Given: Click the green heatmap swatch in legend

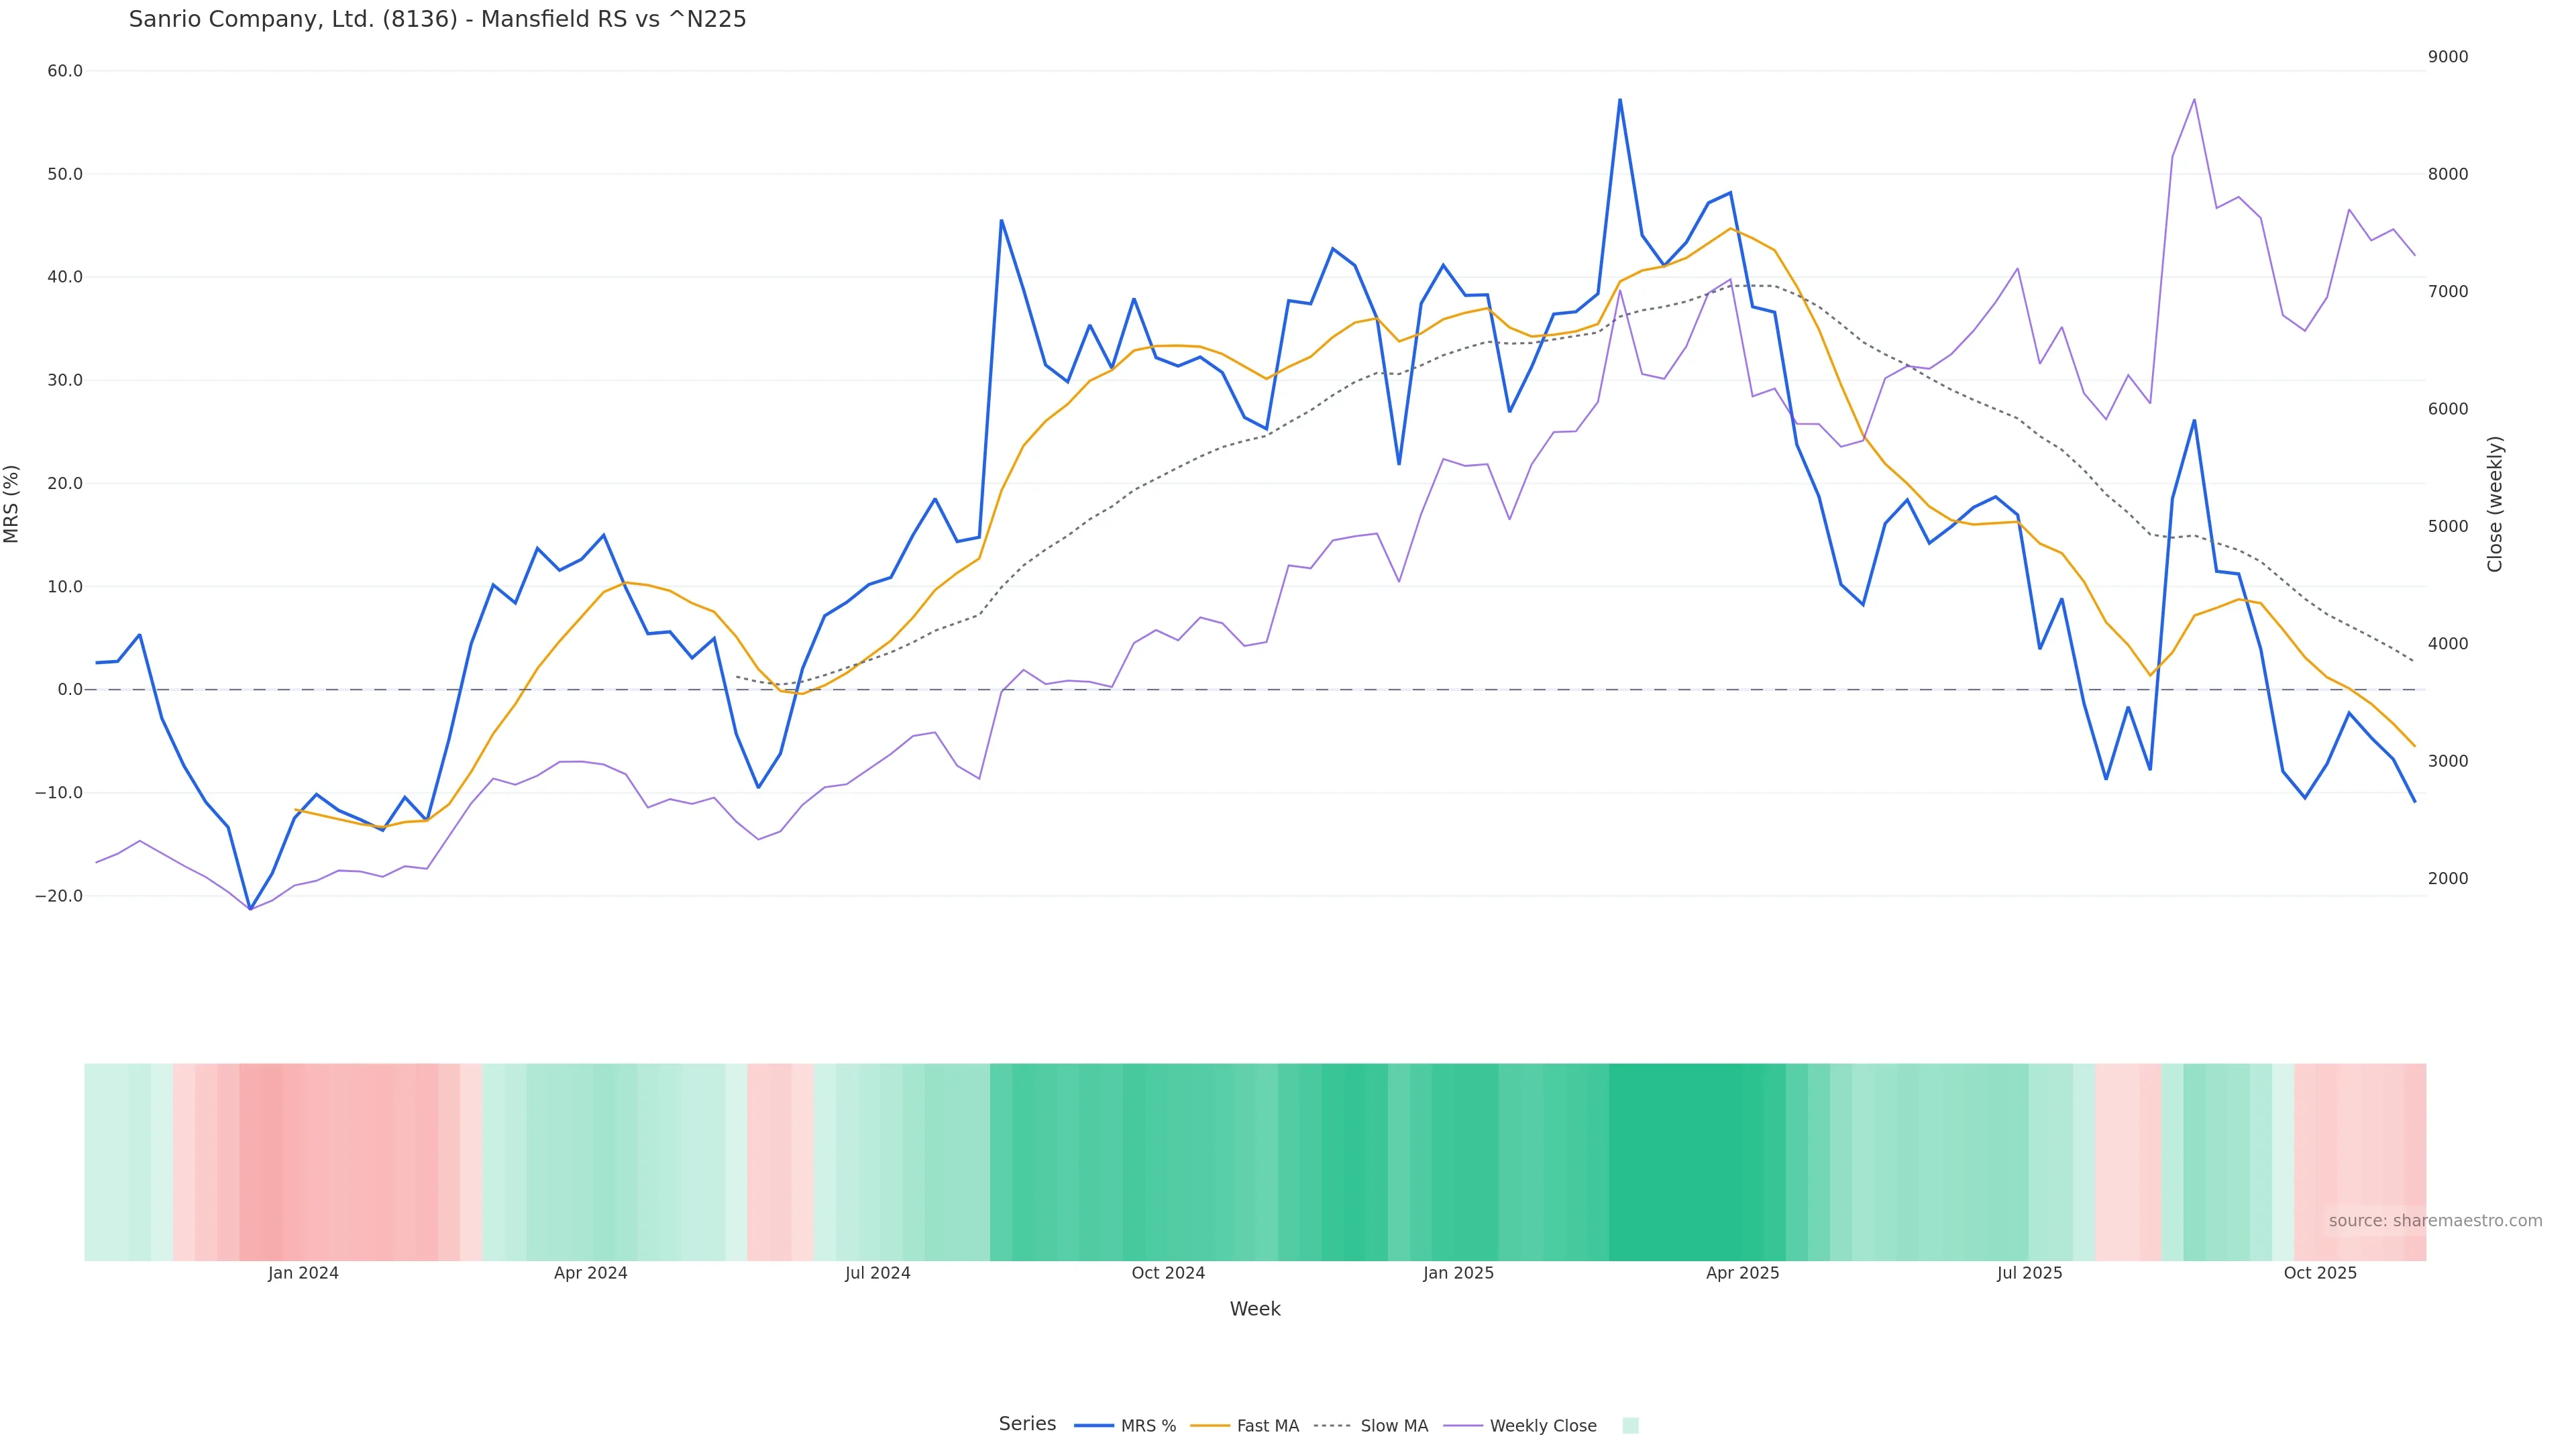Looking at the screenshot, I should coord(1630,1426).
